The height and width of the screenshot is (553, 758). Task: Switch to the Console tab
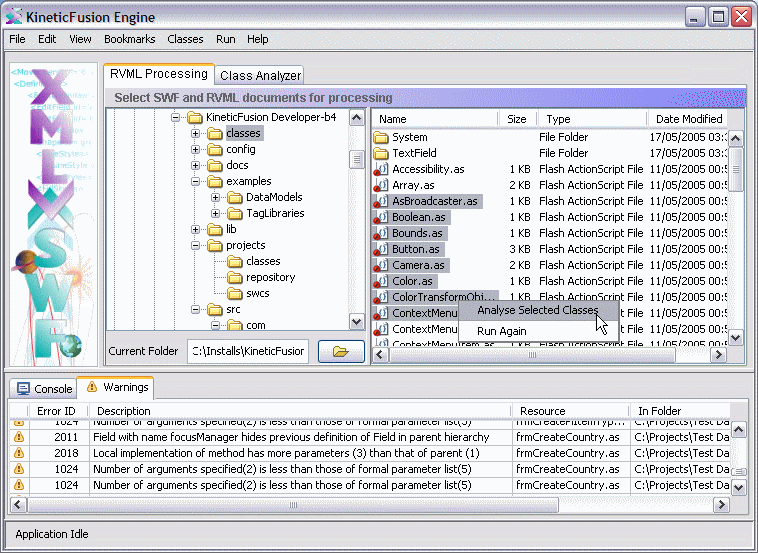pyautogui.click(x=44, y=388)
